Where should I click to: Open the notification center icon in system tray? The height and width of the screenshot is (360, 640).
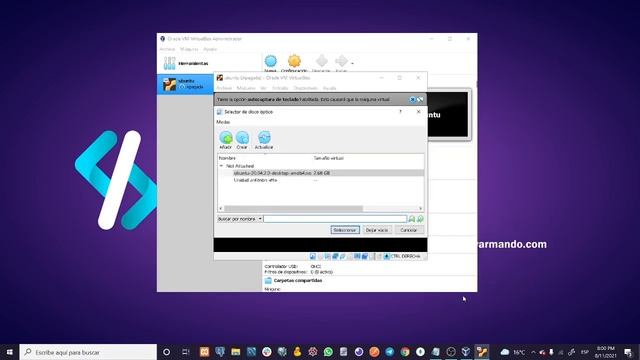click(628, 352)
